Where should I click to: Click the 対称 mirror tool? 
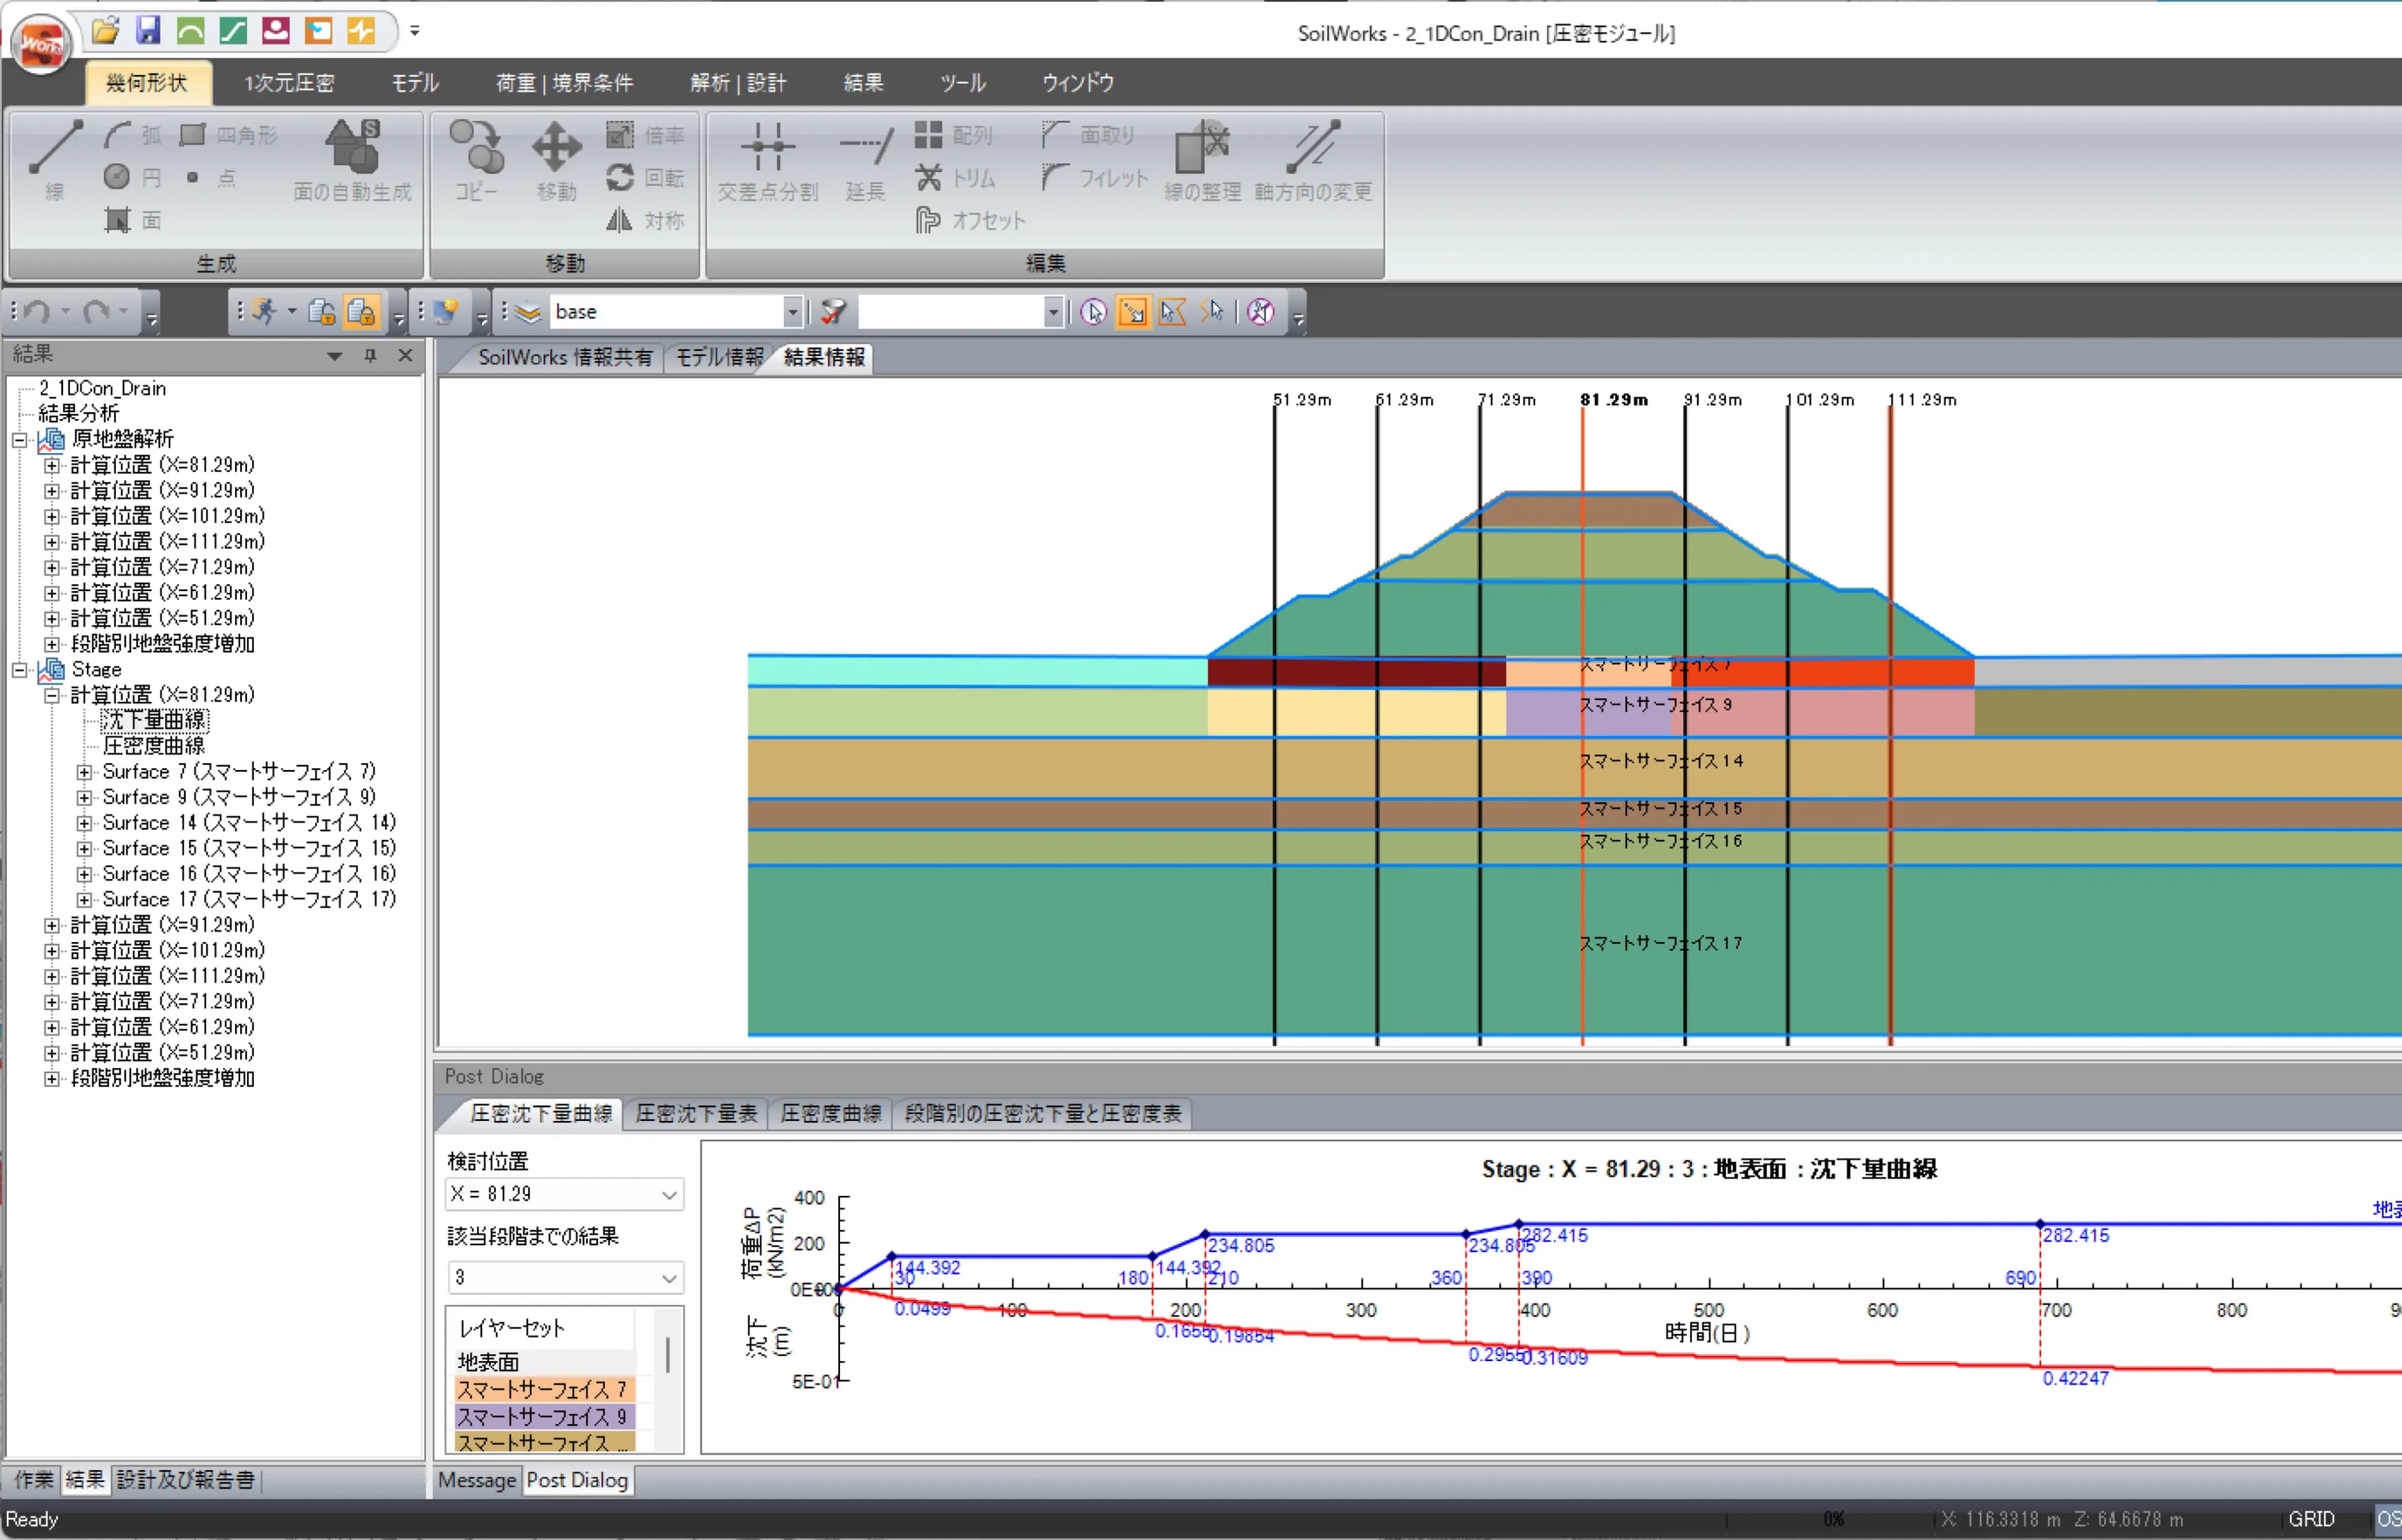[645, 220]
